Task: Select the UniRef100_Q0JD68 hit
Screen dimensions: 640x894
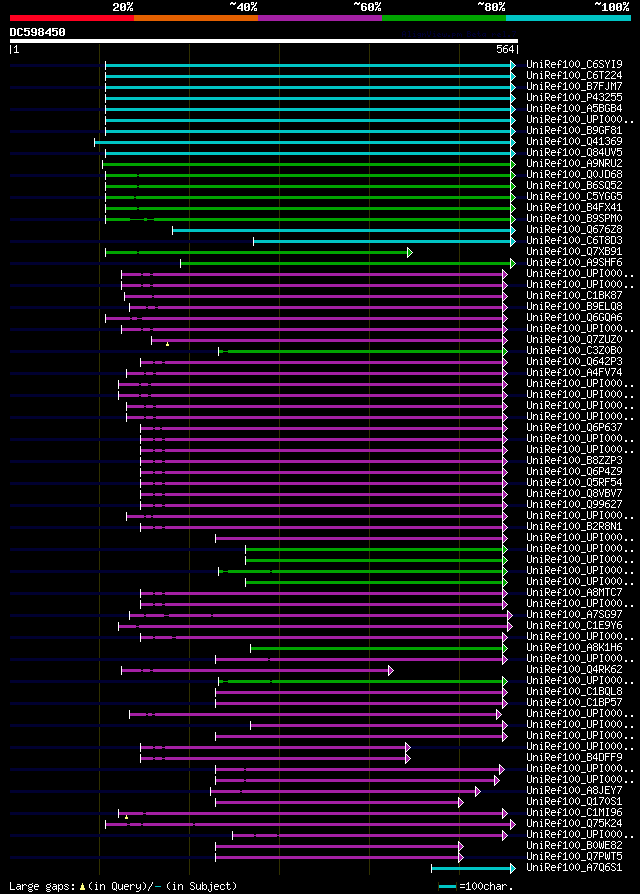Action: (574, 174)
